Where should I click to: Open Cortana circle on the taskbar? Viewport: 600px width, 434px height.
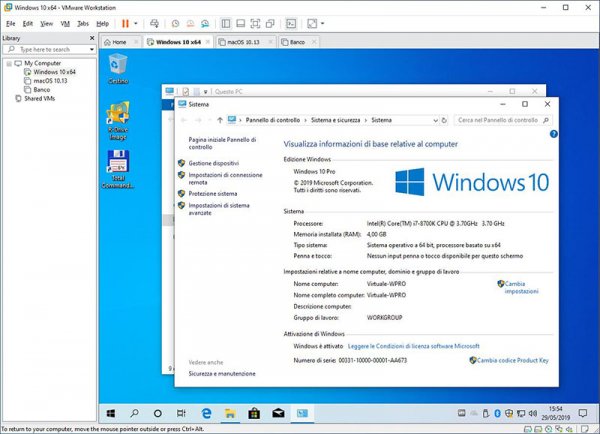click(x=158, y=413)
